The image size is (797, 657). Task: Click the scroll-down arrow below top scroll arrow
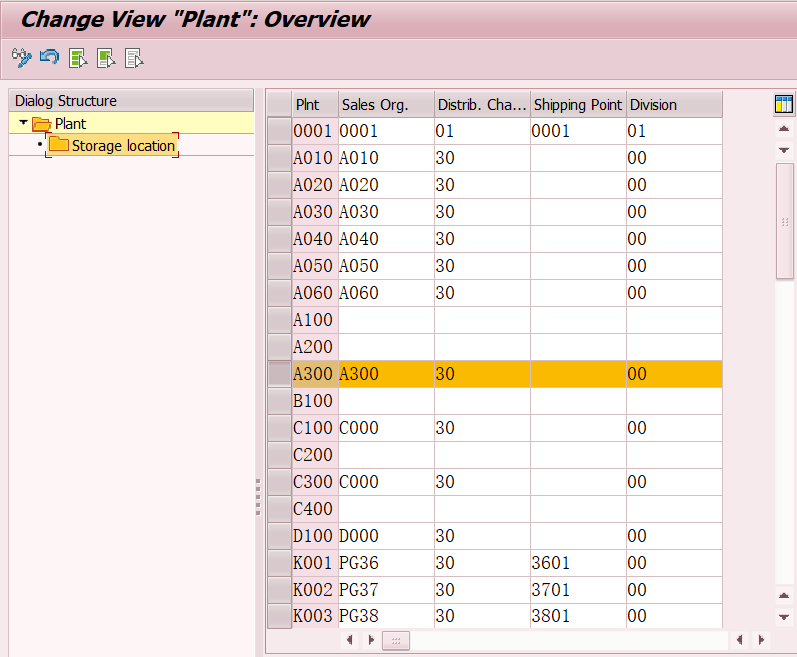[x=784, y=150]
